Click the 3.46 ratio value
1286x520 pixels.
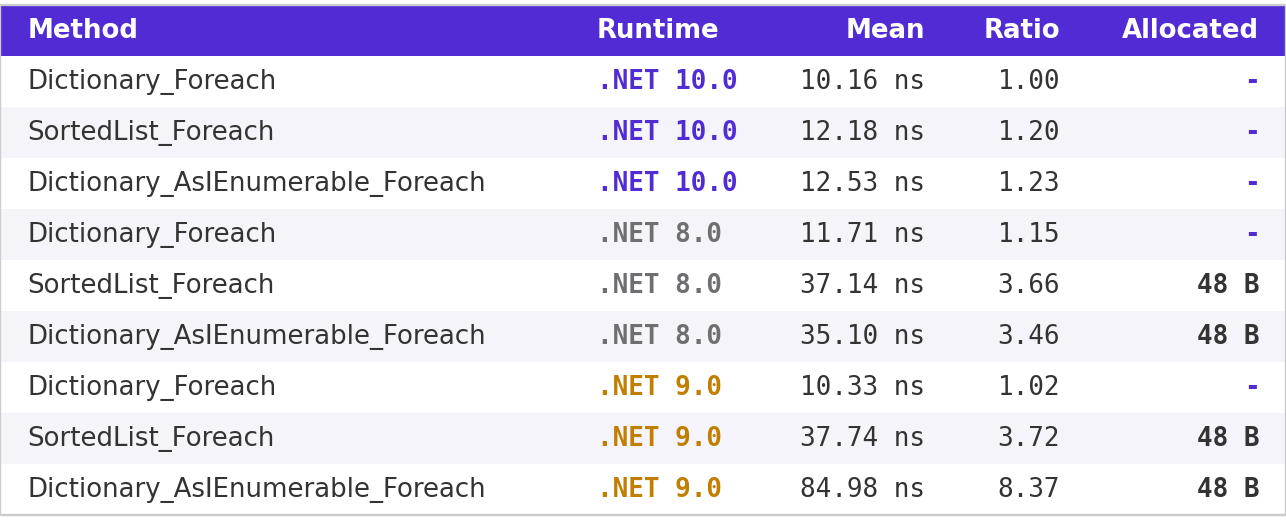pos(1028,336)
